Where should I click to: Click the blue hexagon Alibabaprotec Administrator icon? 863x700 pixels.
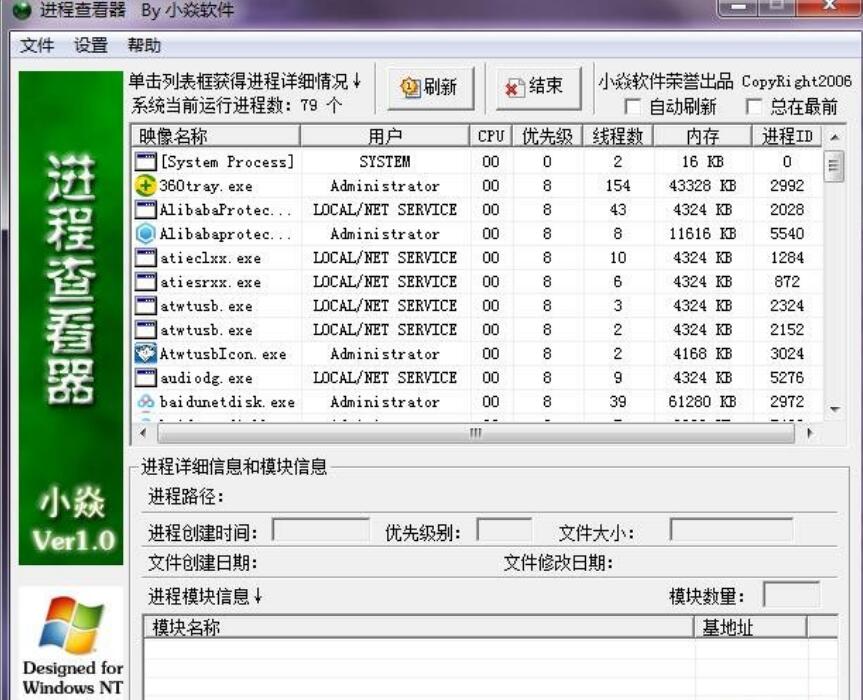point(145,234)
